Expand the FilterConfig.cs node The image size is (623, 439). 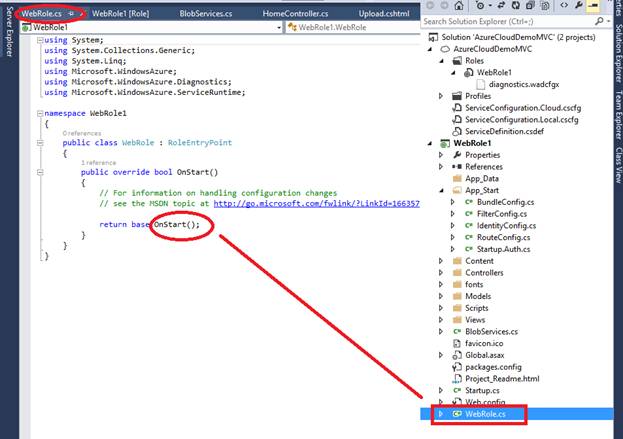(x=453, y=214)
